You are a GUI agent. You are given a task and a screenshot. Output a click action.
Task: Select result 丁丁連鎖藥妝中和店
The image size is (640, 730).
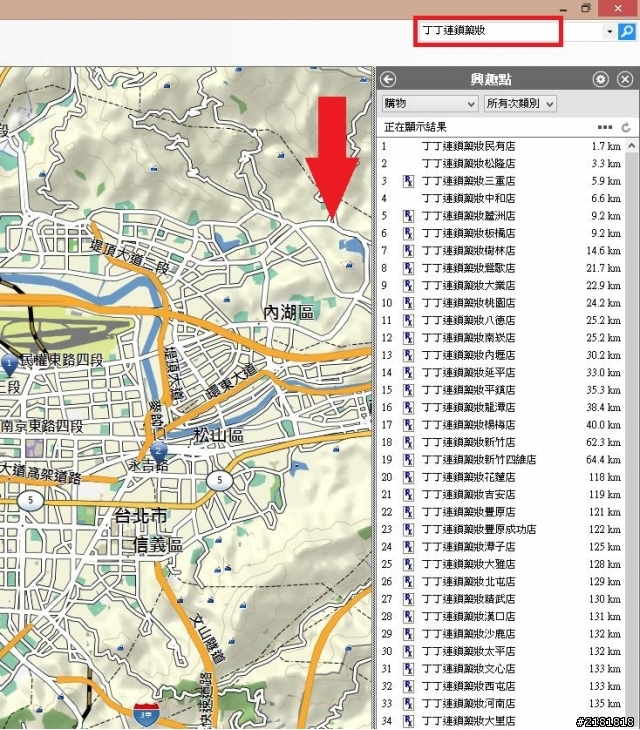[500, 198]
